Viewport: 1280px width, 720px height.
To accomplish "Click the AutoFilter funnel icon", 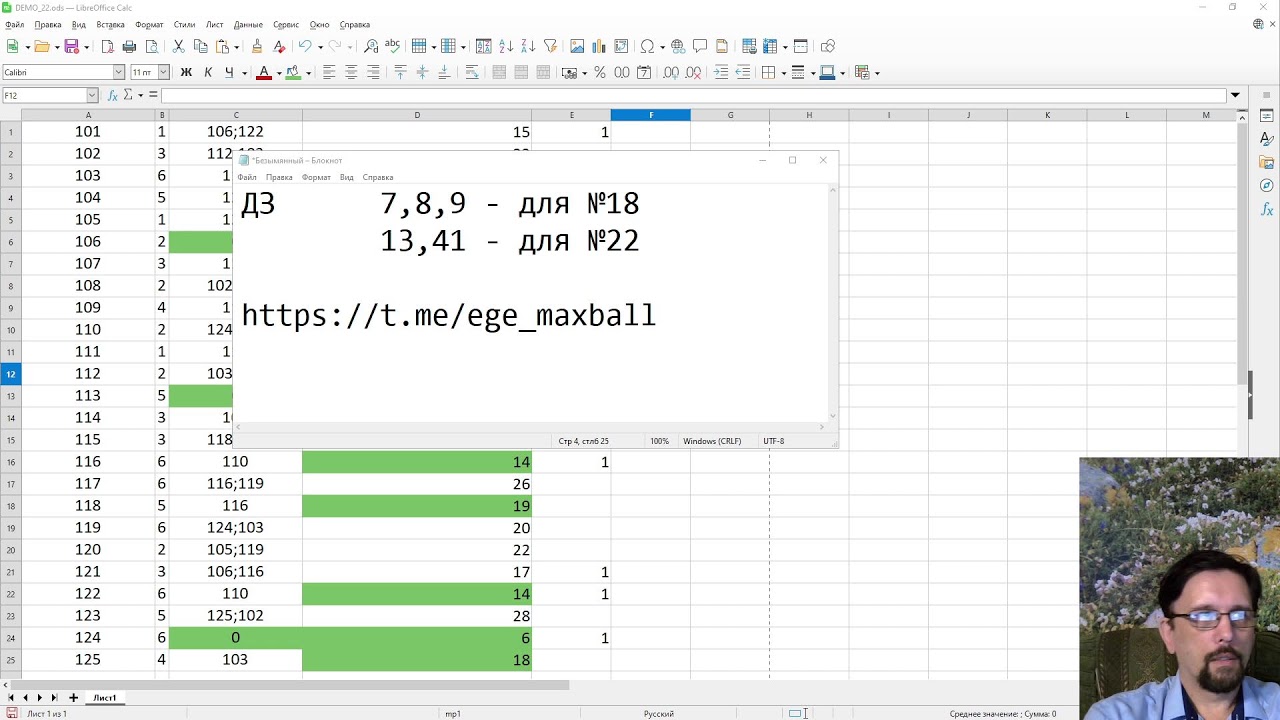I will point(549,46).
